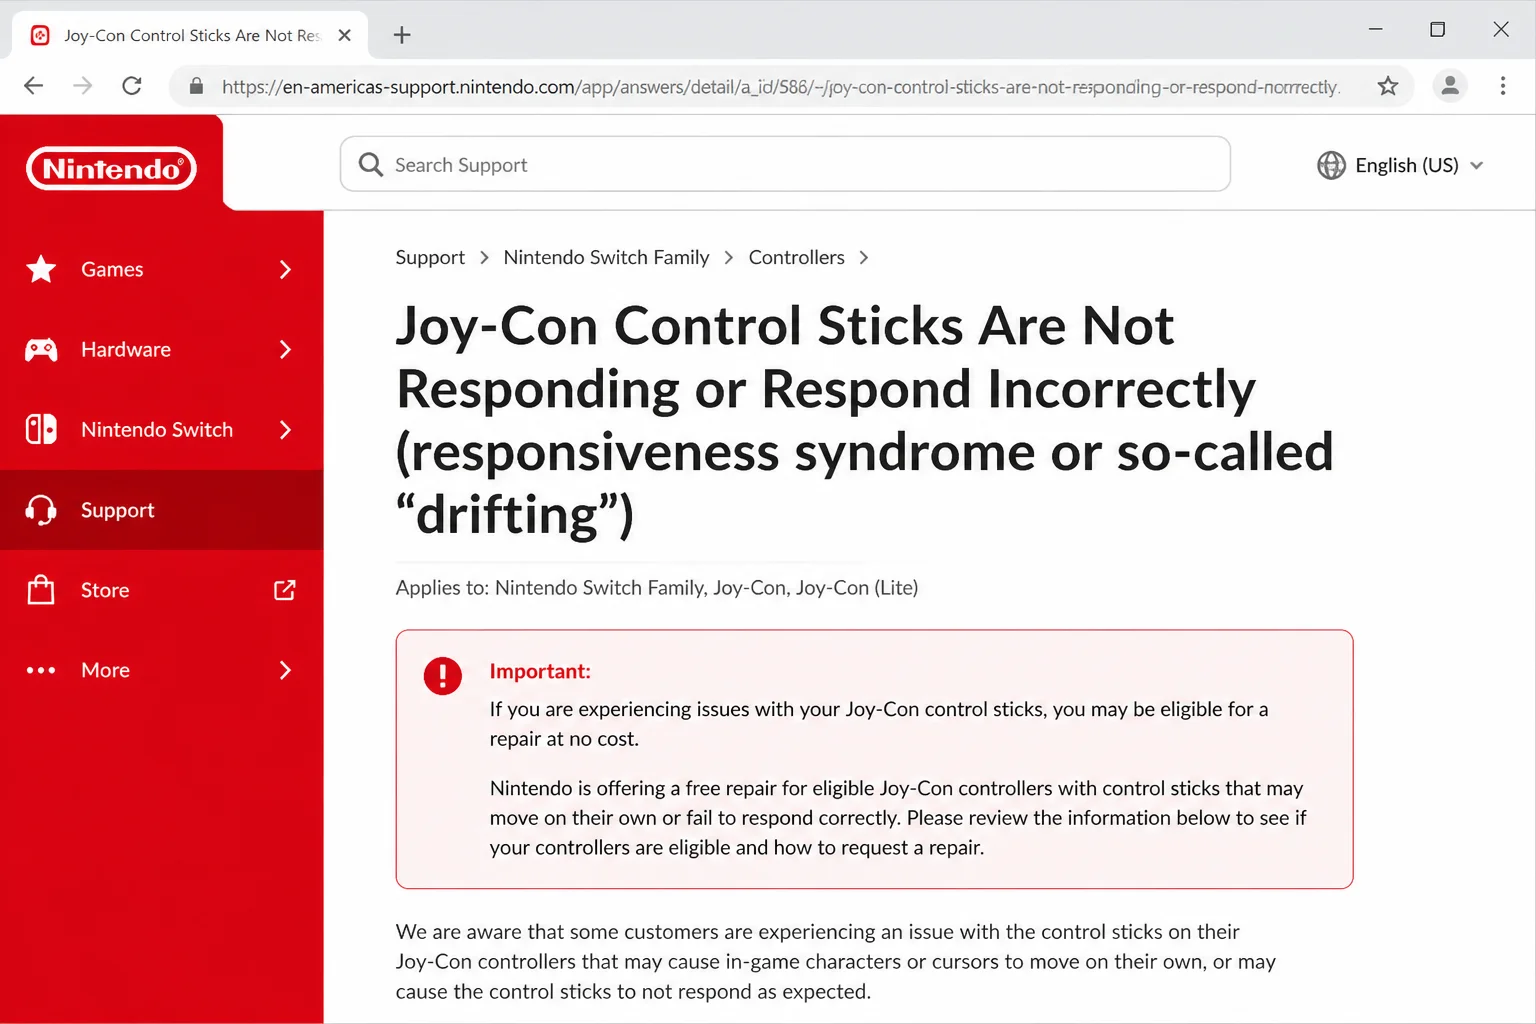Bookmark this page with star icon

[x=1388, y=86]
